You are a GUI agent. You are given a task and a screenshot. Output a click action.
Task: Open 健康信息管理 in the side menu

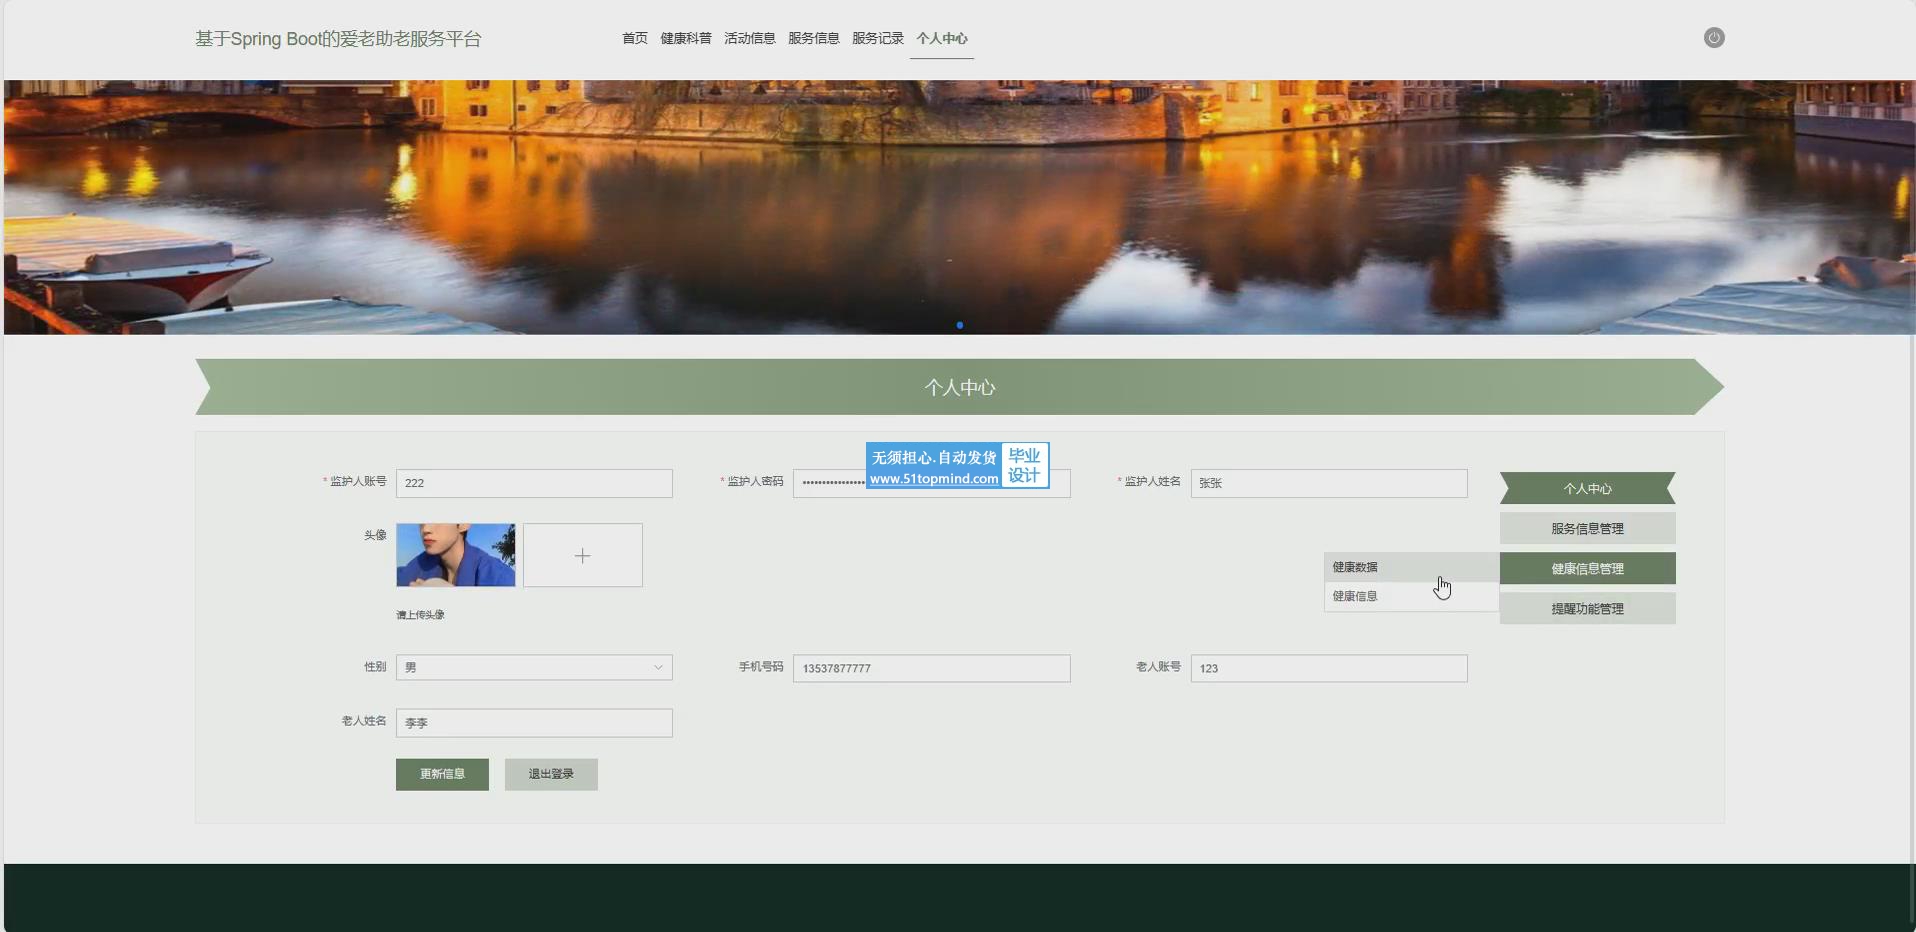tap(1588, 568)
